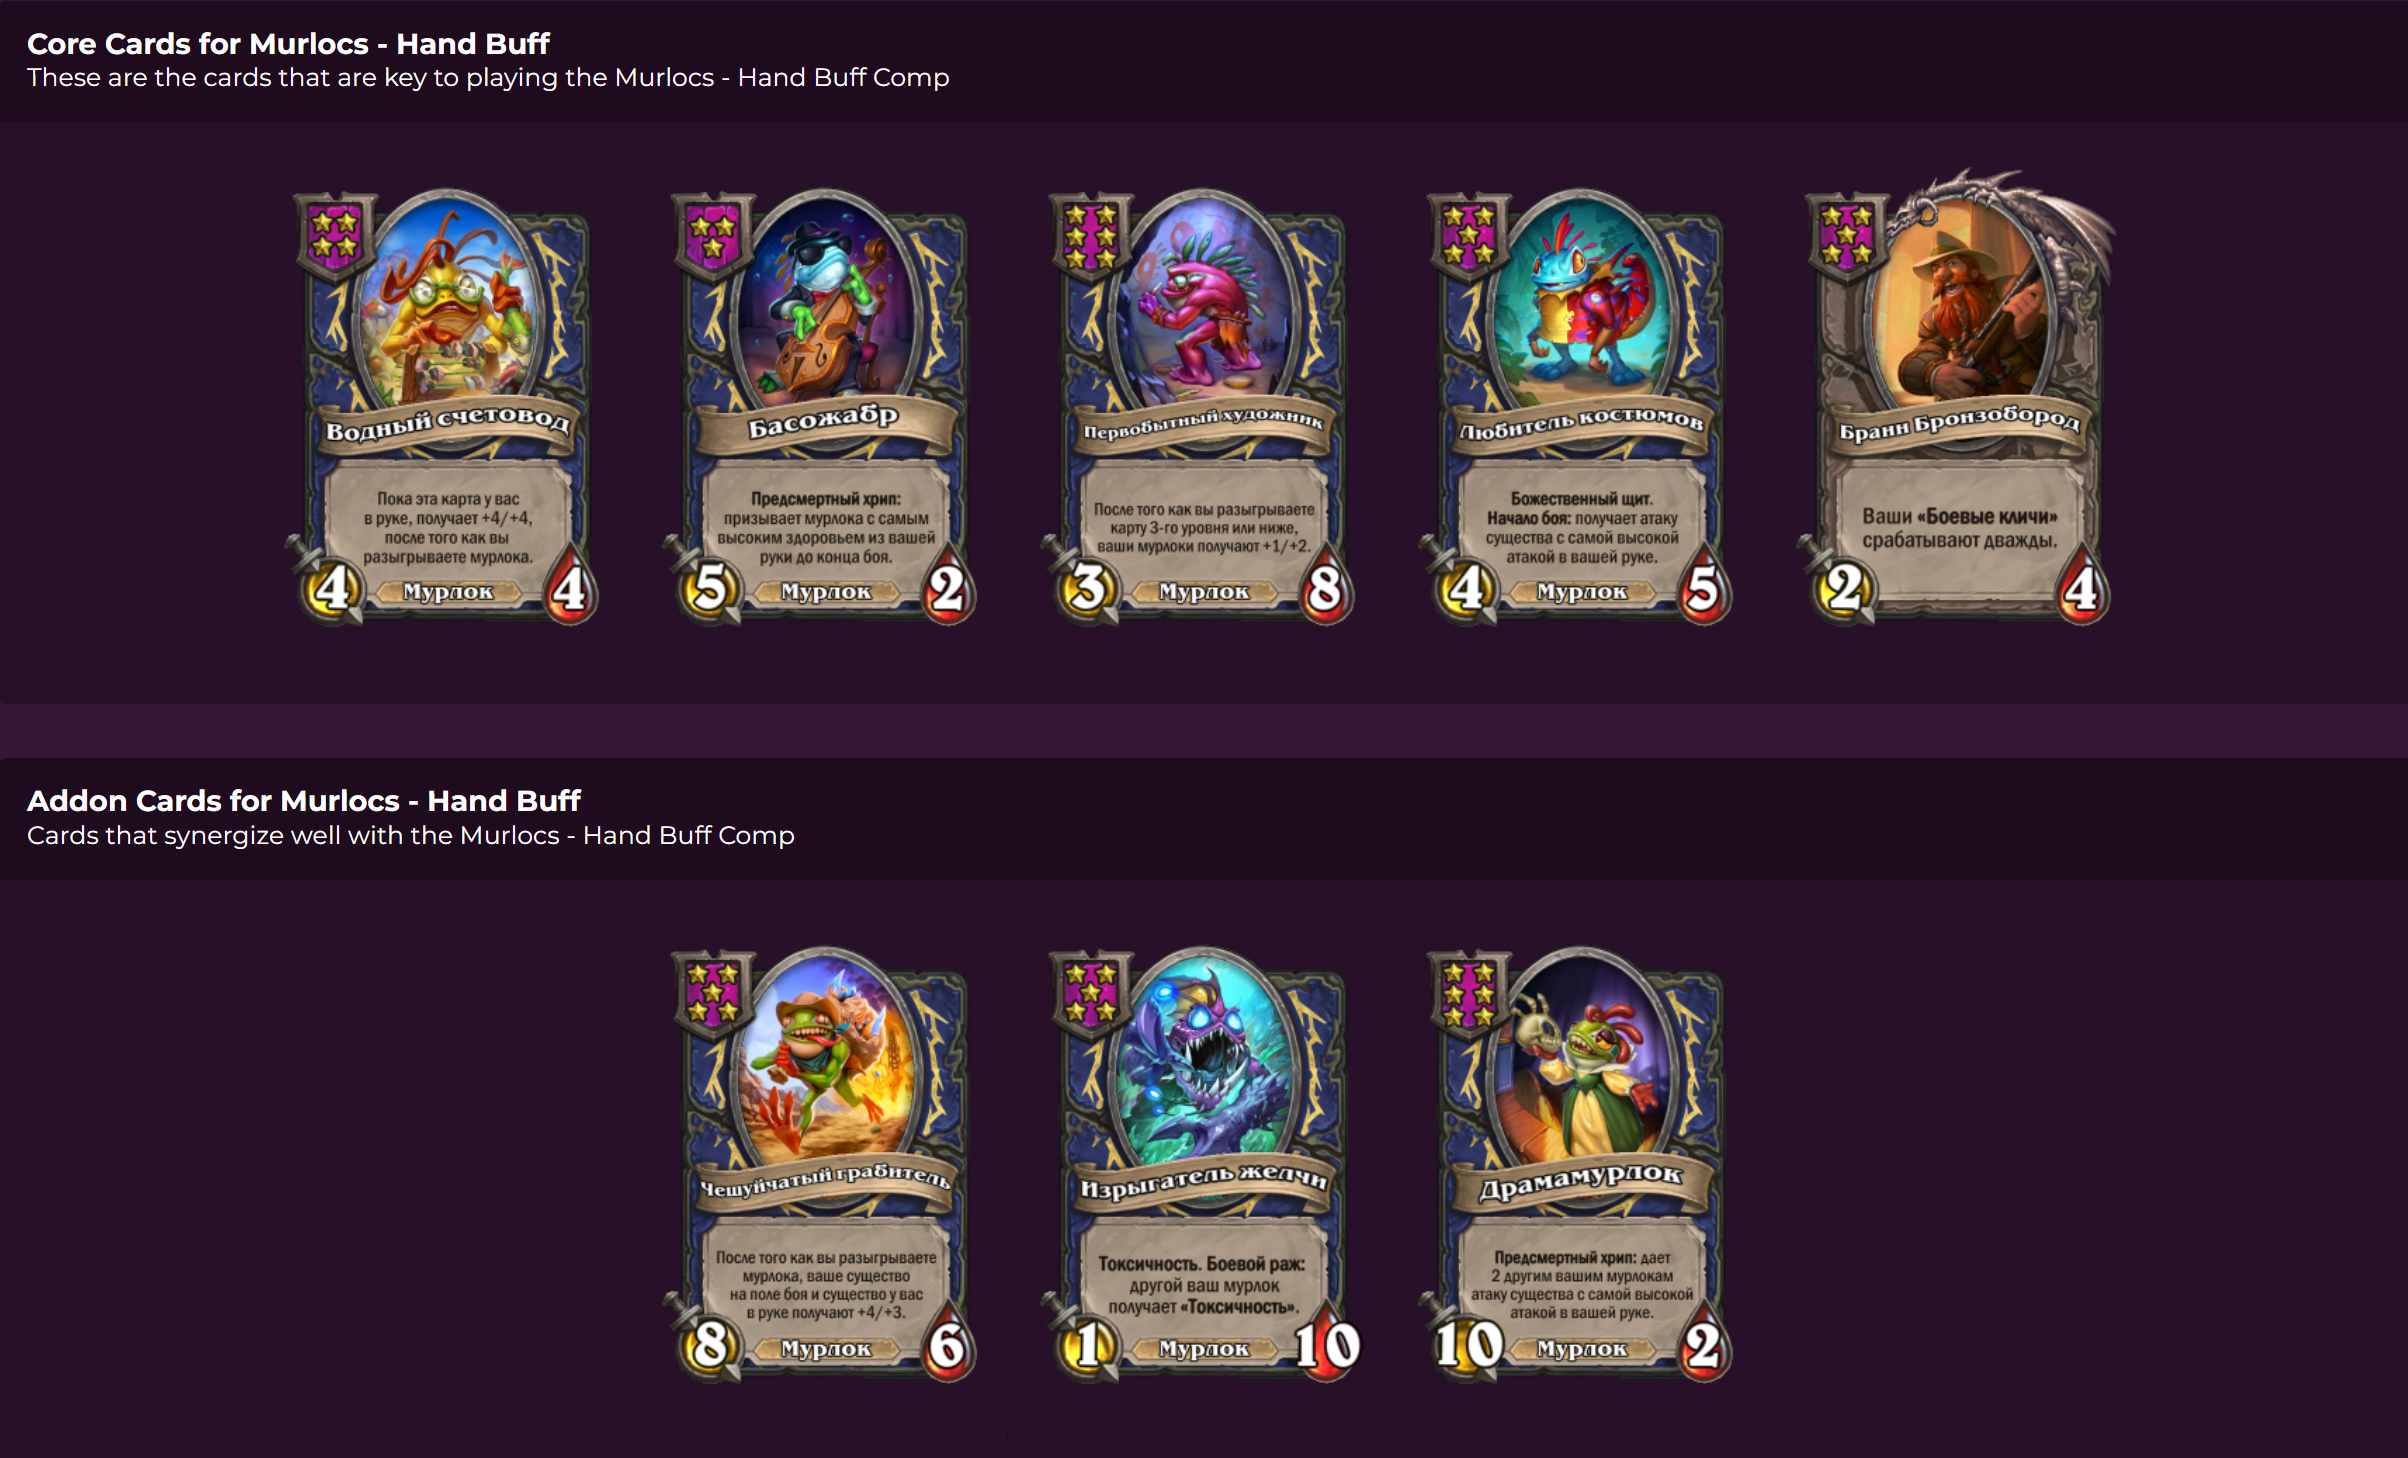Select the Чешуйчатый грабитель addon card
2408x1458 pixels.
(x=824, y=1165)
